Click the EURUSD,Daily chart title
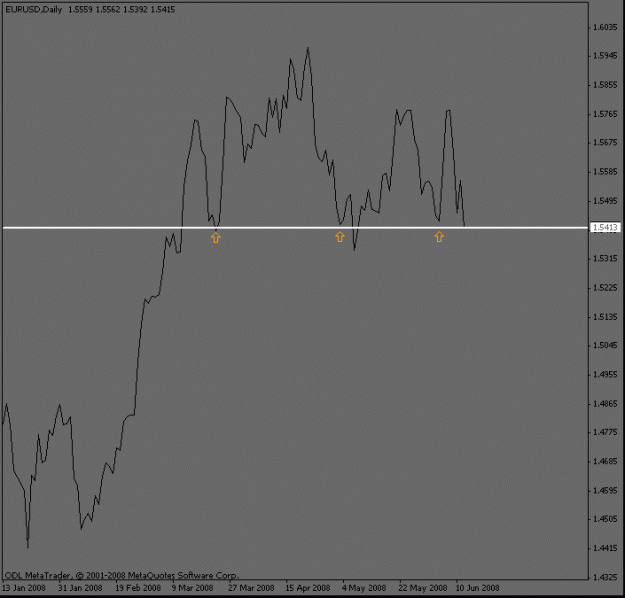625x598 pixels. click(x=34, y=10)
